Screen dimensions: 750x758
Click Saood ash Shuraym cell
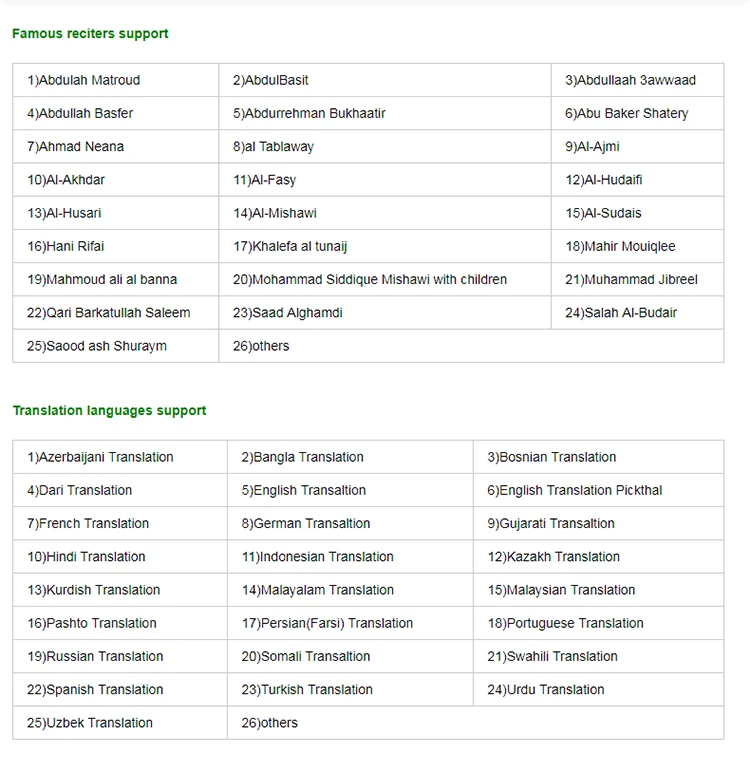click(x=116, y=346)
